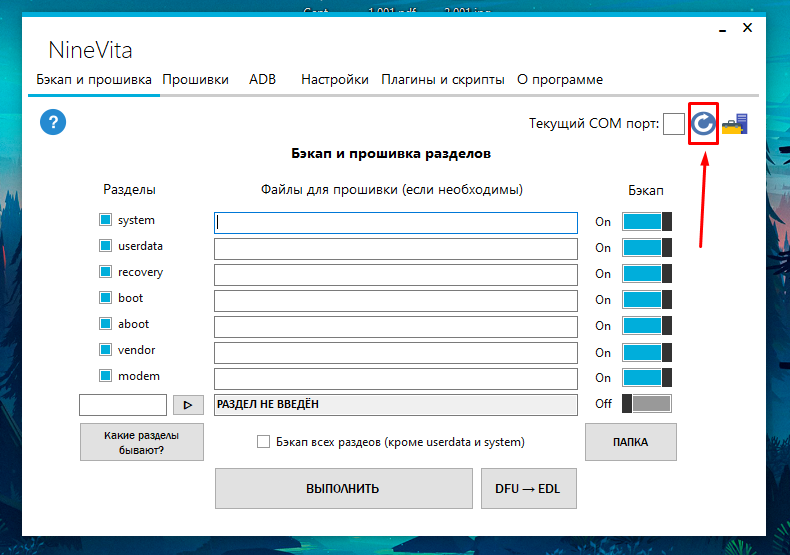Open the blue question mark help icon
The height and width of the screenshot is (555, 790).
(x=53, y=122)
